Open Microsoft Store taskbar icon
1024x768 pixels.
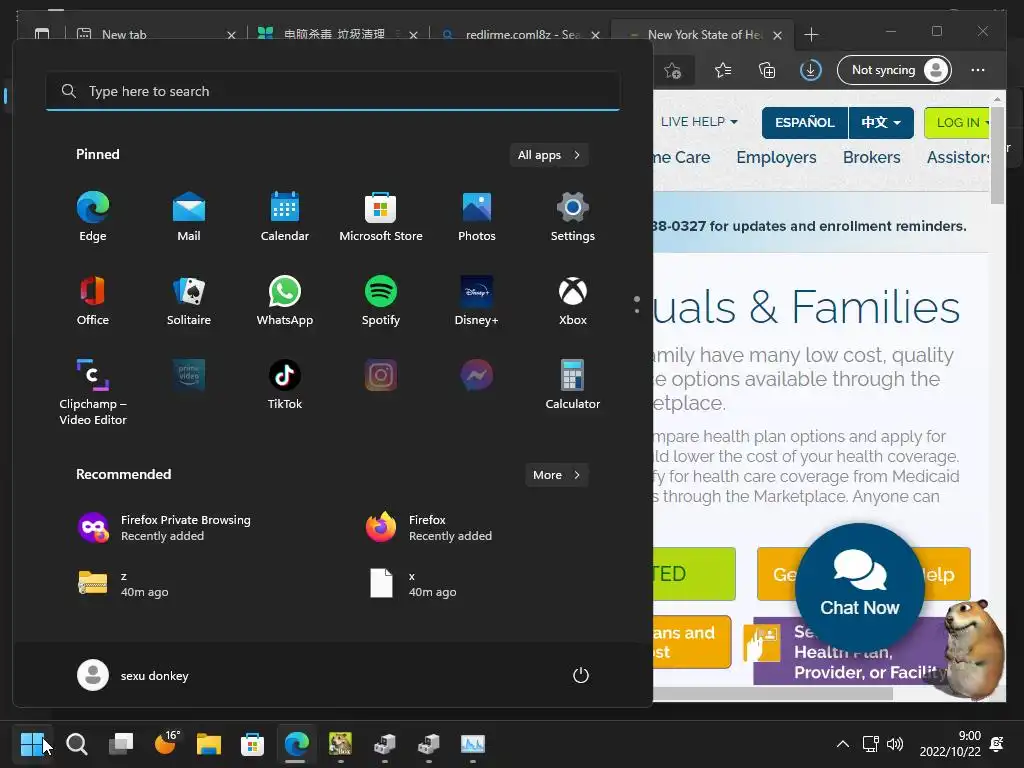coord(252,744)
